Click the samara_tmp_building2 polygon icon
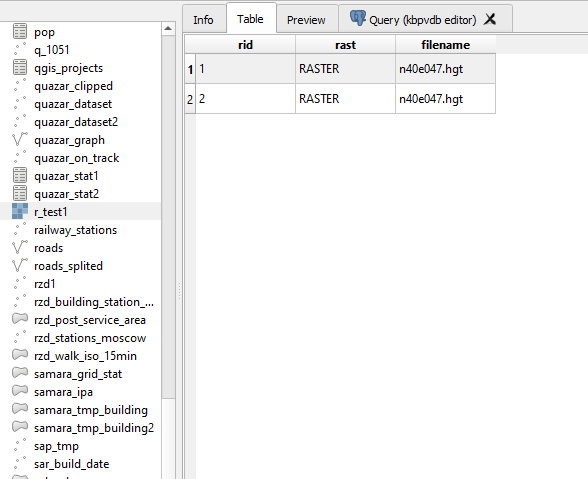This screenshot has width=588, height=479. 20,427
